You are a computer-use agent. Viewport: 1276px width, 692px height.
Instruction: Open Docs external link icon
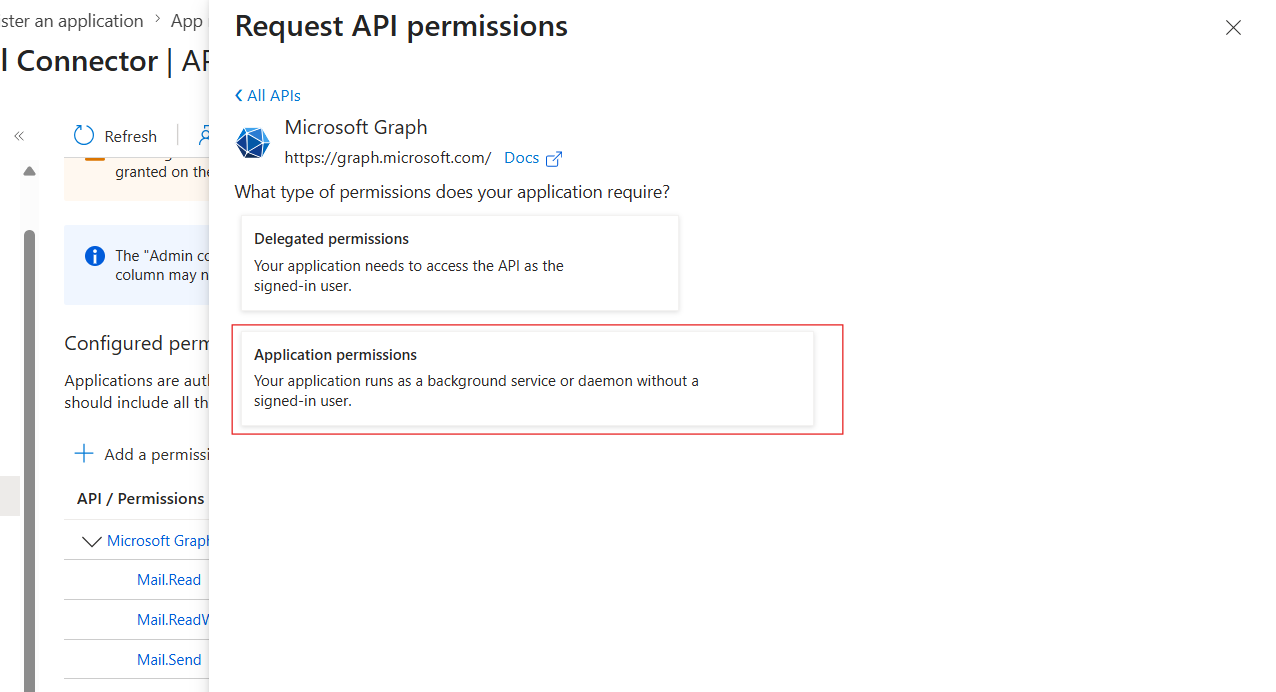point(554,158)
